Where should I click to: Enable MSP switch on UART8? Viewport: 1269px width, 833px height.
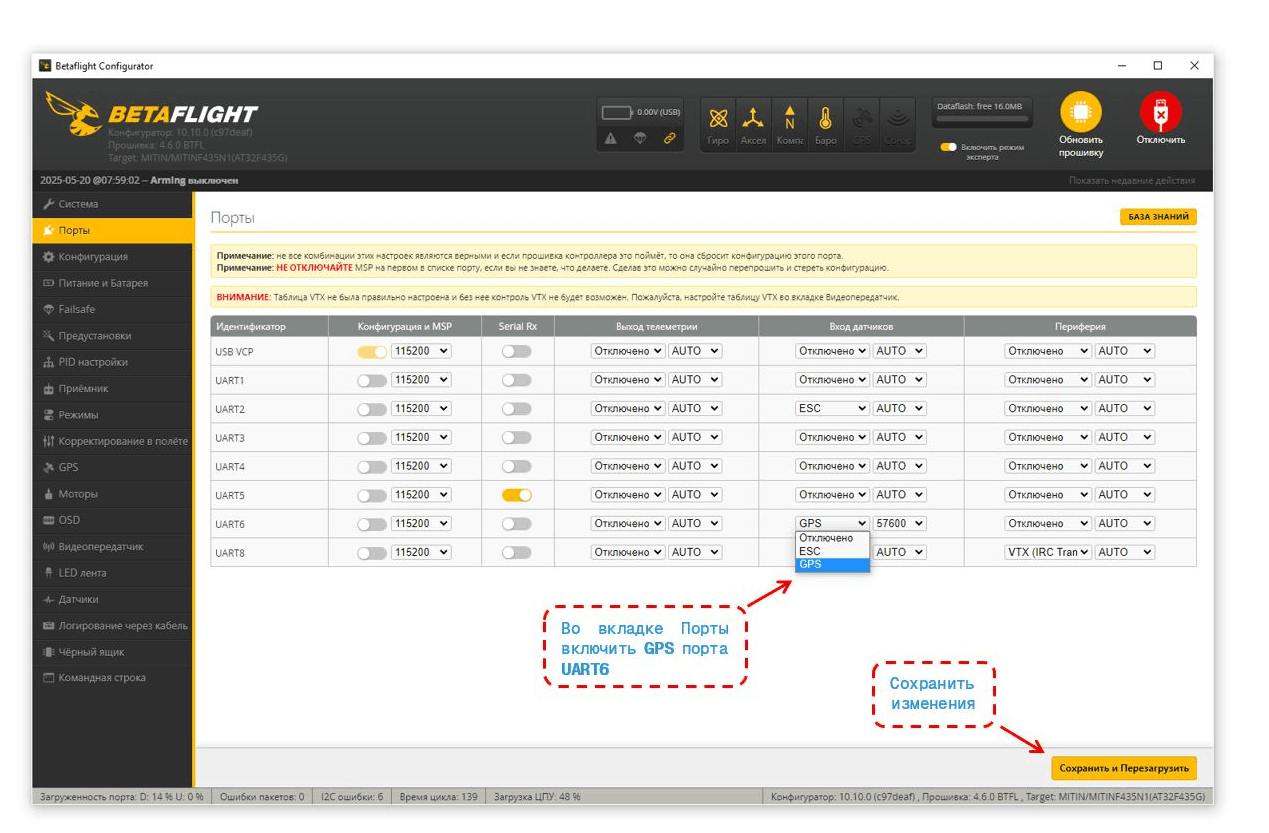(372, 553)
